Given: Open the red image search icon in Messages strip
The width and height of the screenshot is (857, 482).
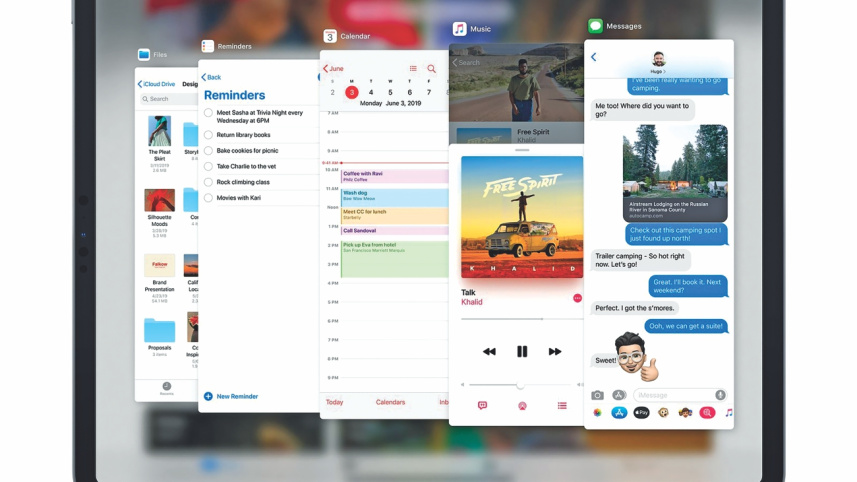Looking at the screenshot, I should 707,413.
